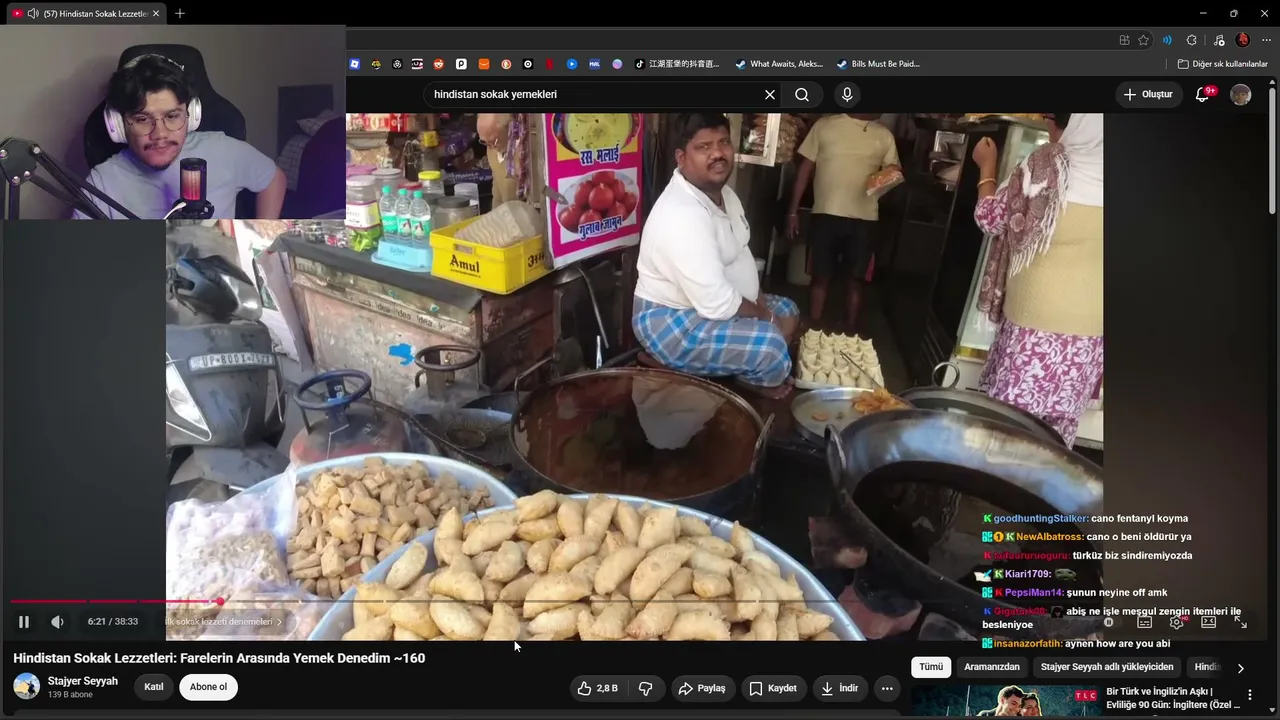Open options for the recommended TLC video
Image resolution: width=1280 pixels, height=720 pixels.
tap(1249, 695)
